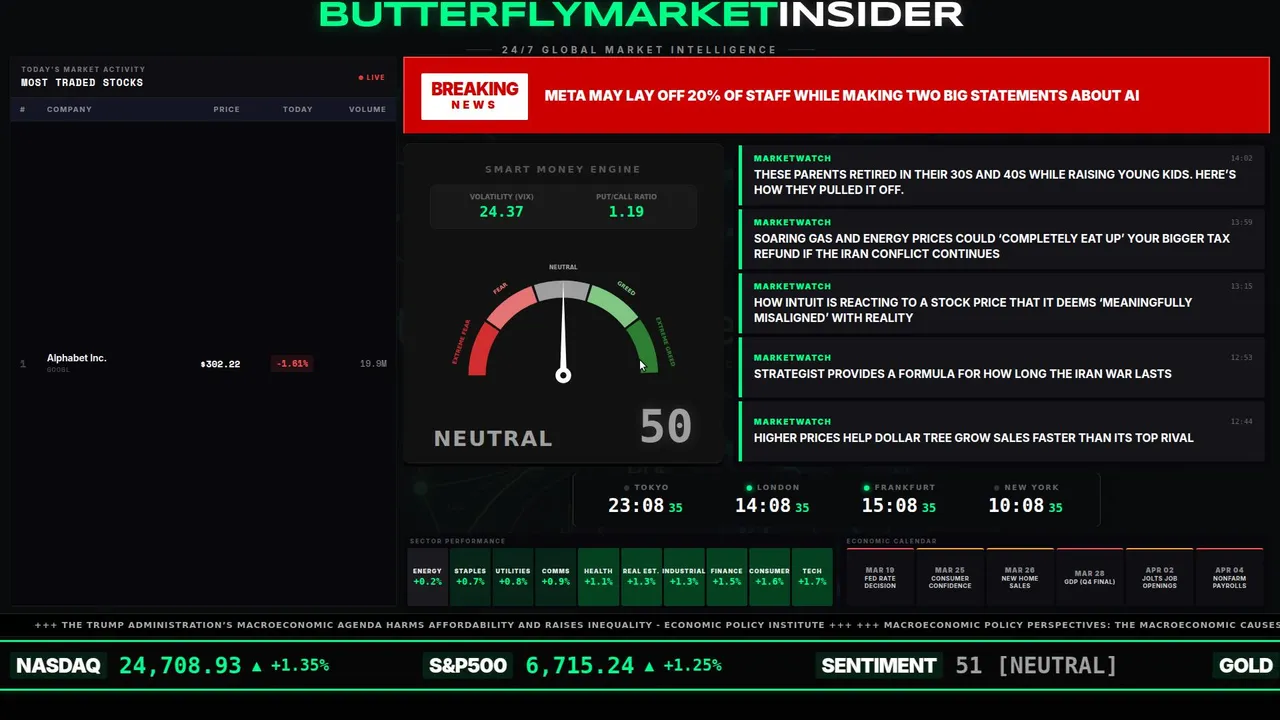Open the Dollar Tree sales story
1280x720 pixels.
click(1003, 430)
